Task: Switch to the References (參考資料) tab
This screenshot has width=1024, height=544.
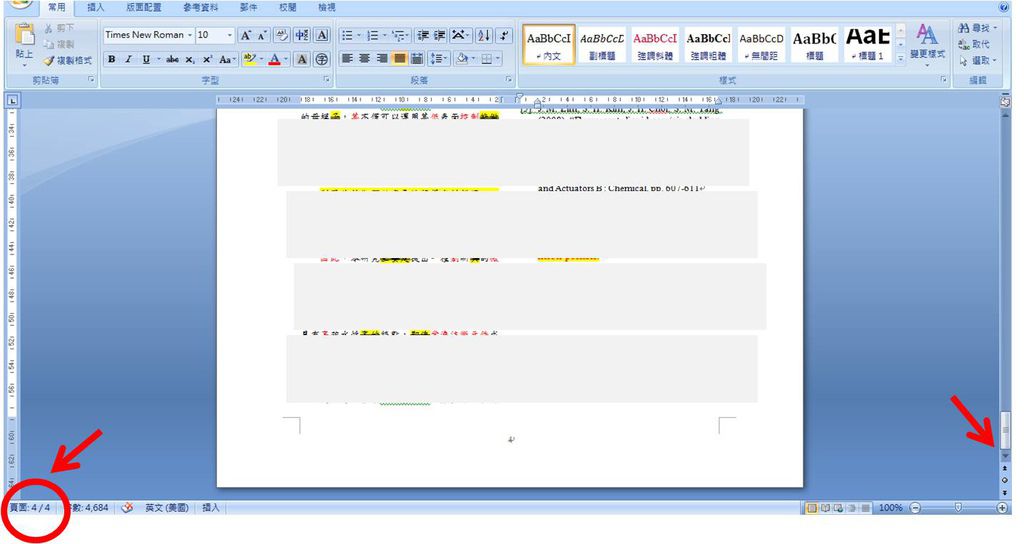Action: click(x=200, y=8)
